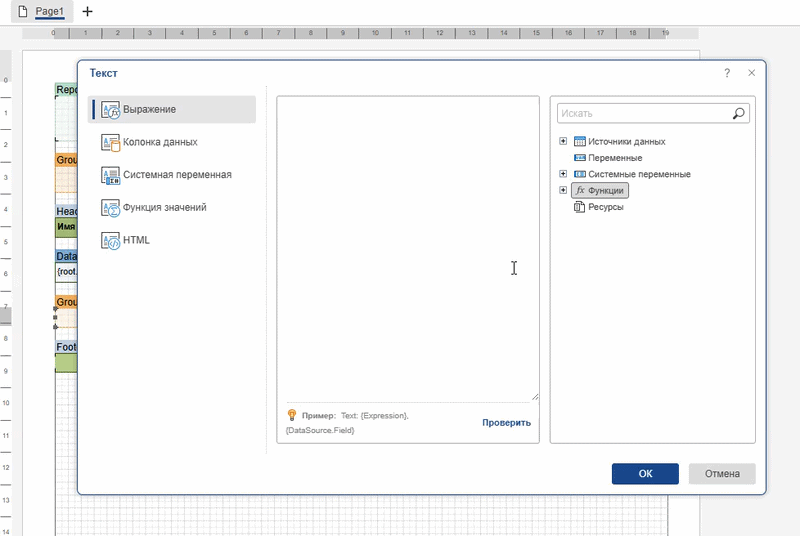Click the Колонка данных icon
800x536 pixels.
(x=110, y=143)
